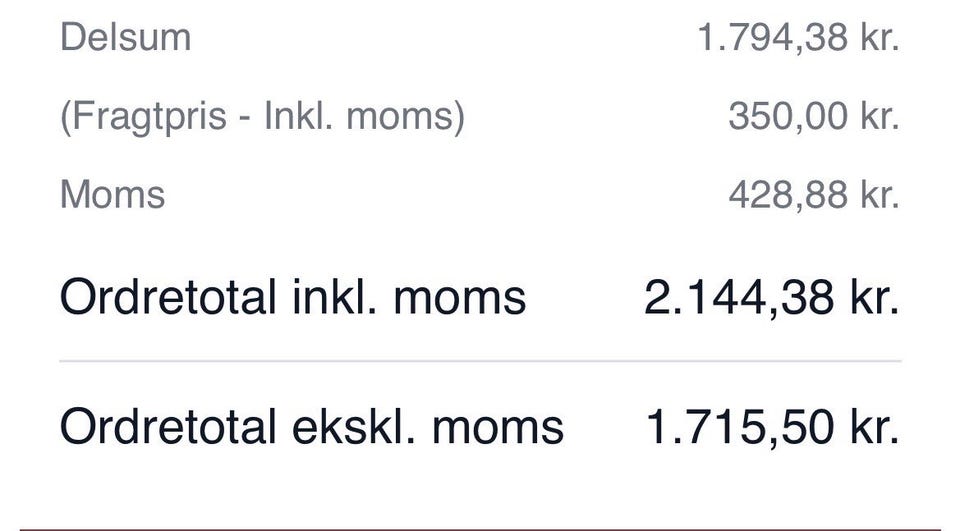Image resolution: width=960 pixels, height=531 pixels.
Task: Select the Ordretotal ekskl. moms label
Action: tap(312, 427)
